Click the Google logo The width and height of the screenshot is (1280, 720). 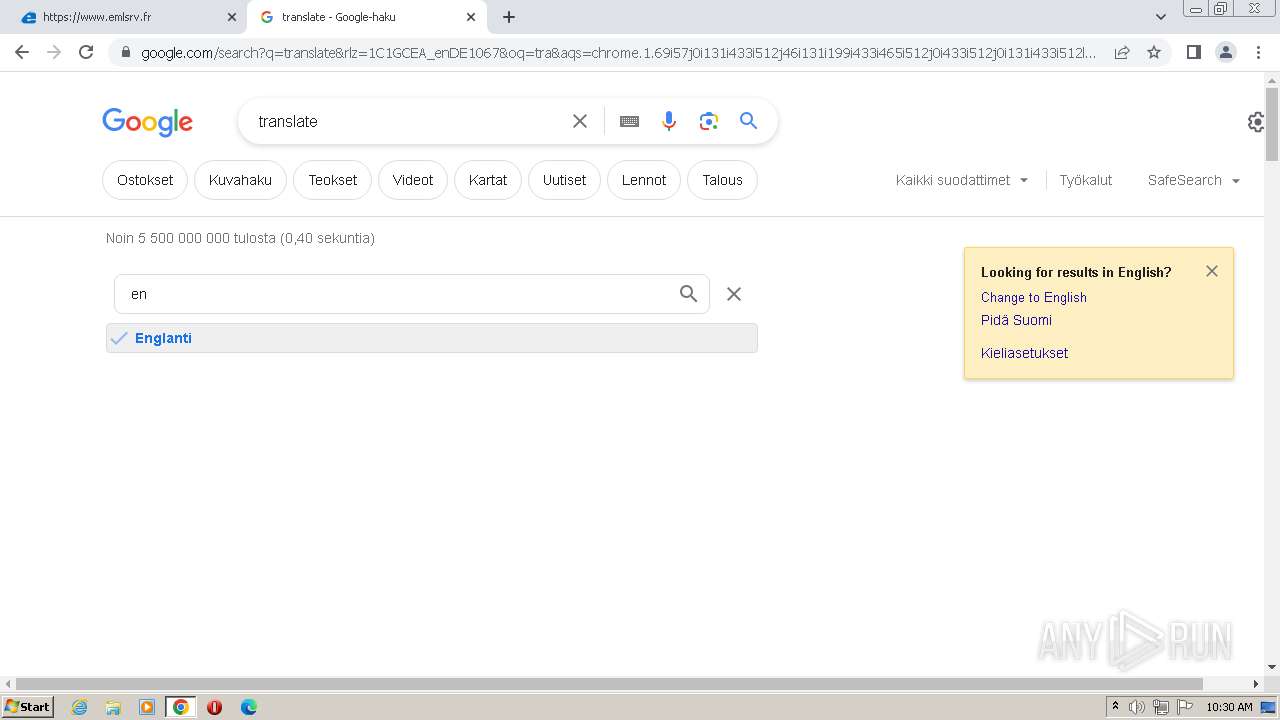click(x=147, y=122)
